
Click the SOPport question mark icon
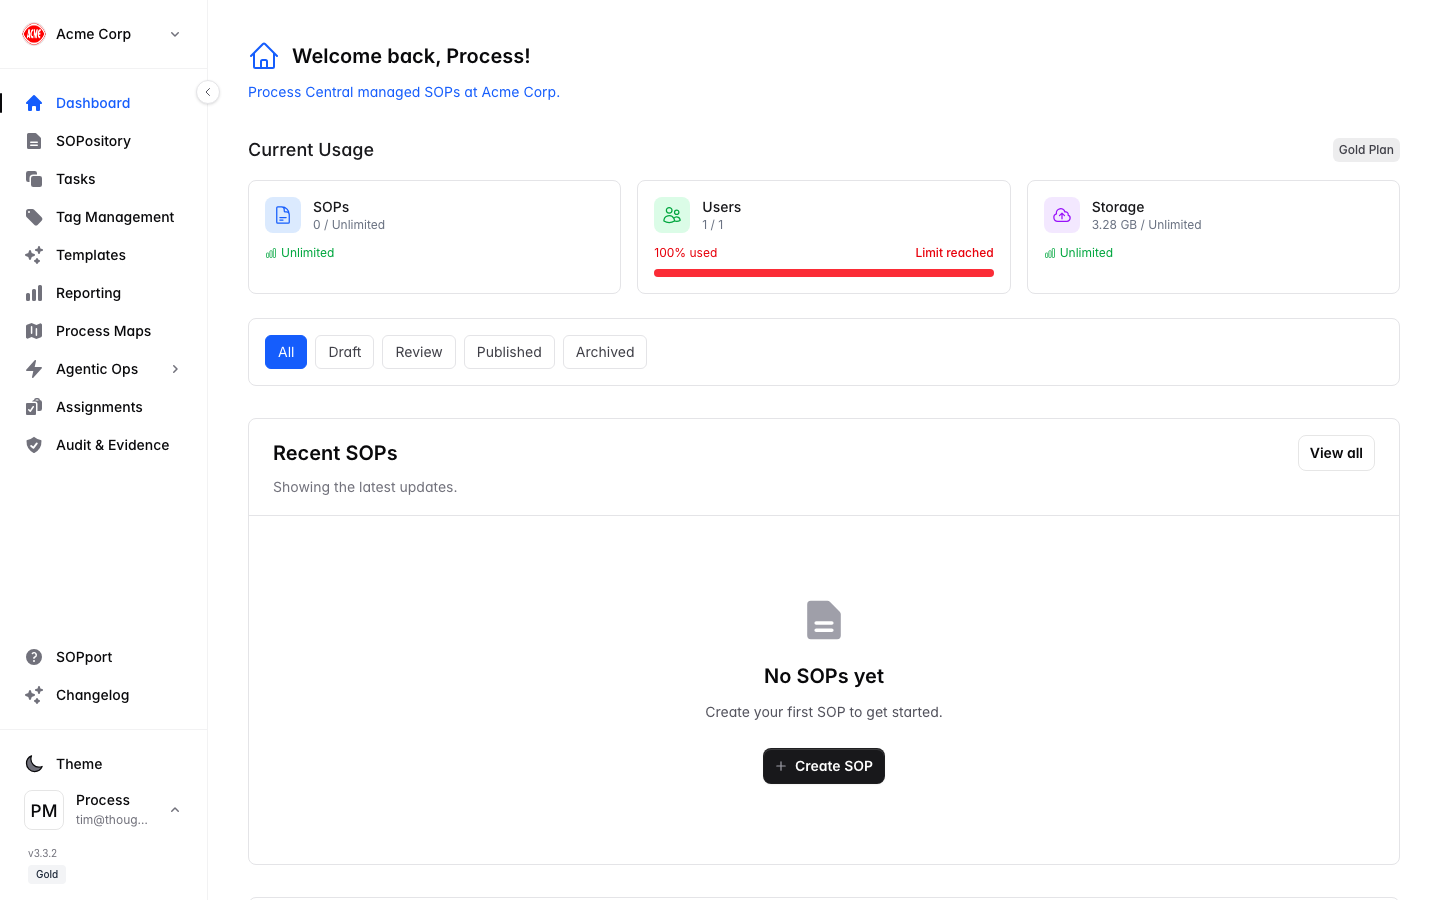coord(34,657)
